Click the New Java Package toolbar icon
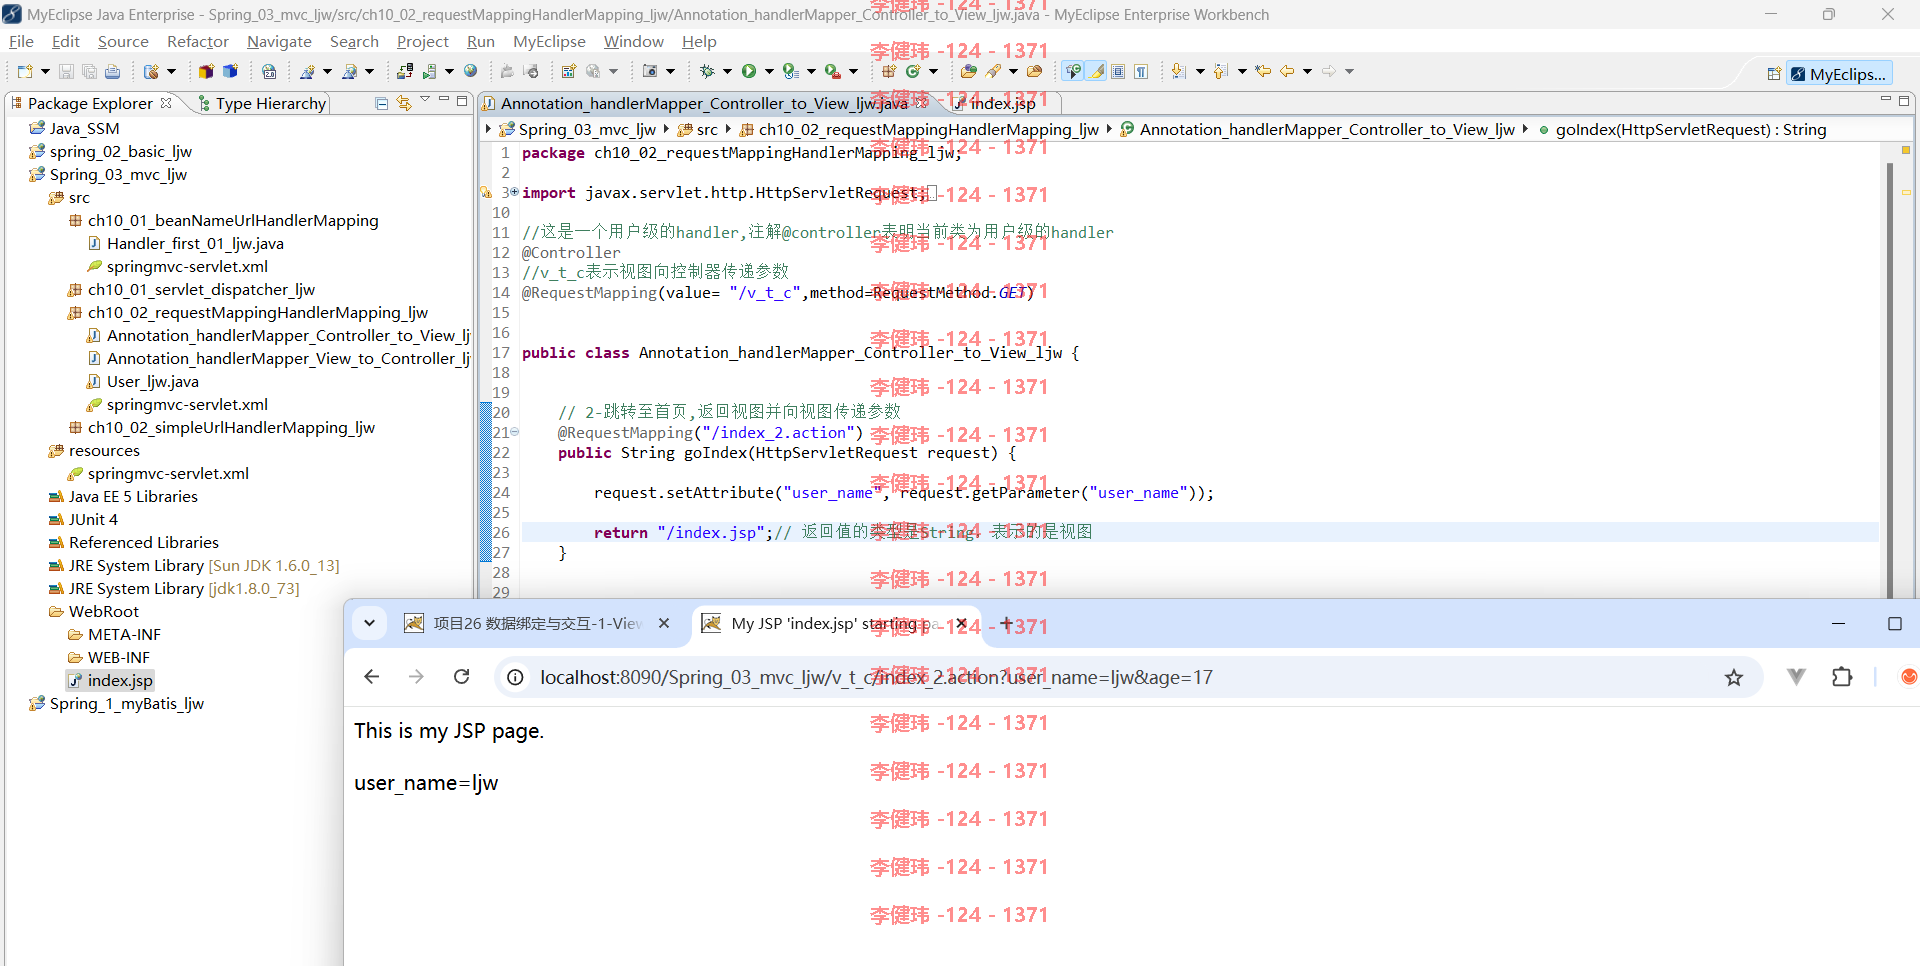 (889, 71)
